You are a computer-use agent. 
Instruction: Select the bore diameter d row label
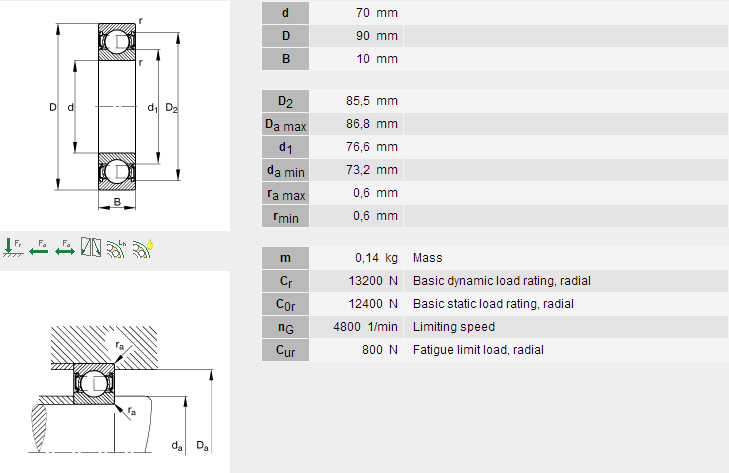point(286,13)
